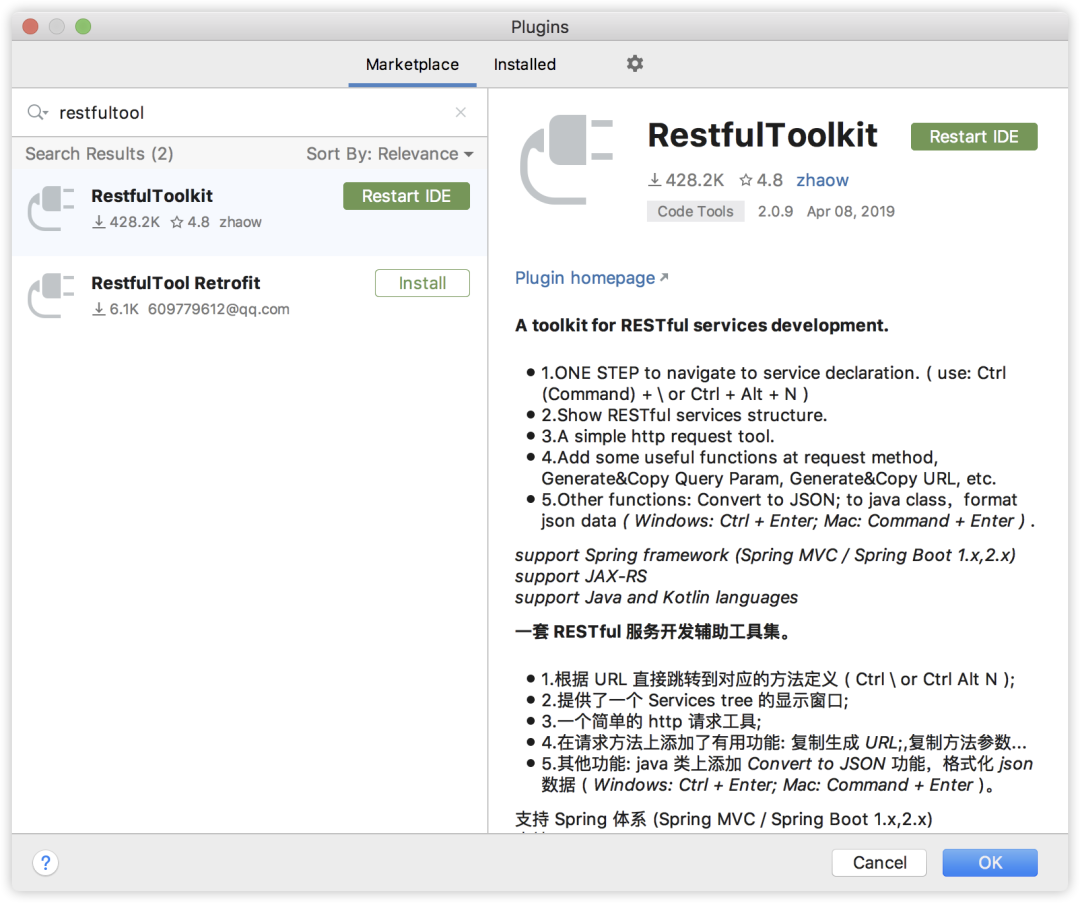Open the Sort By: Relevance dropdown
The height and width of the screenshot is (903, 1080).
389,154
